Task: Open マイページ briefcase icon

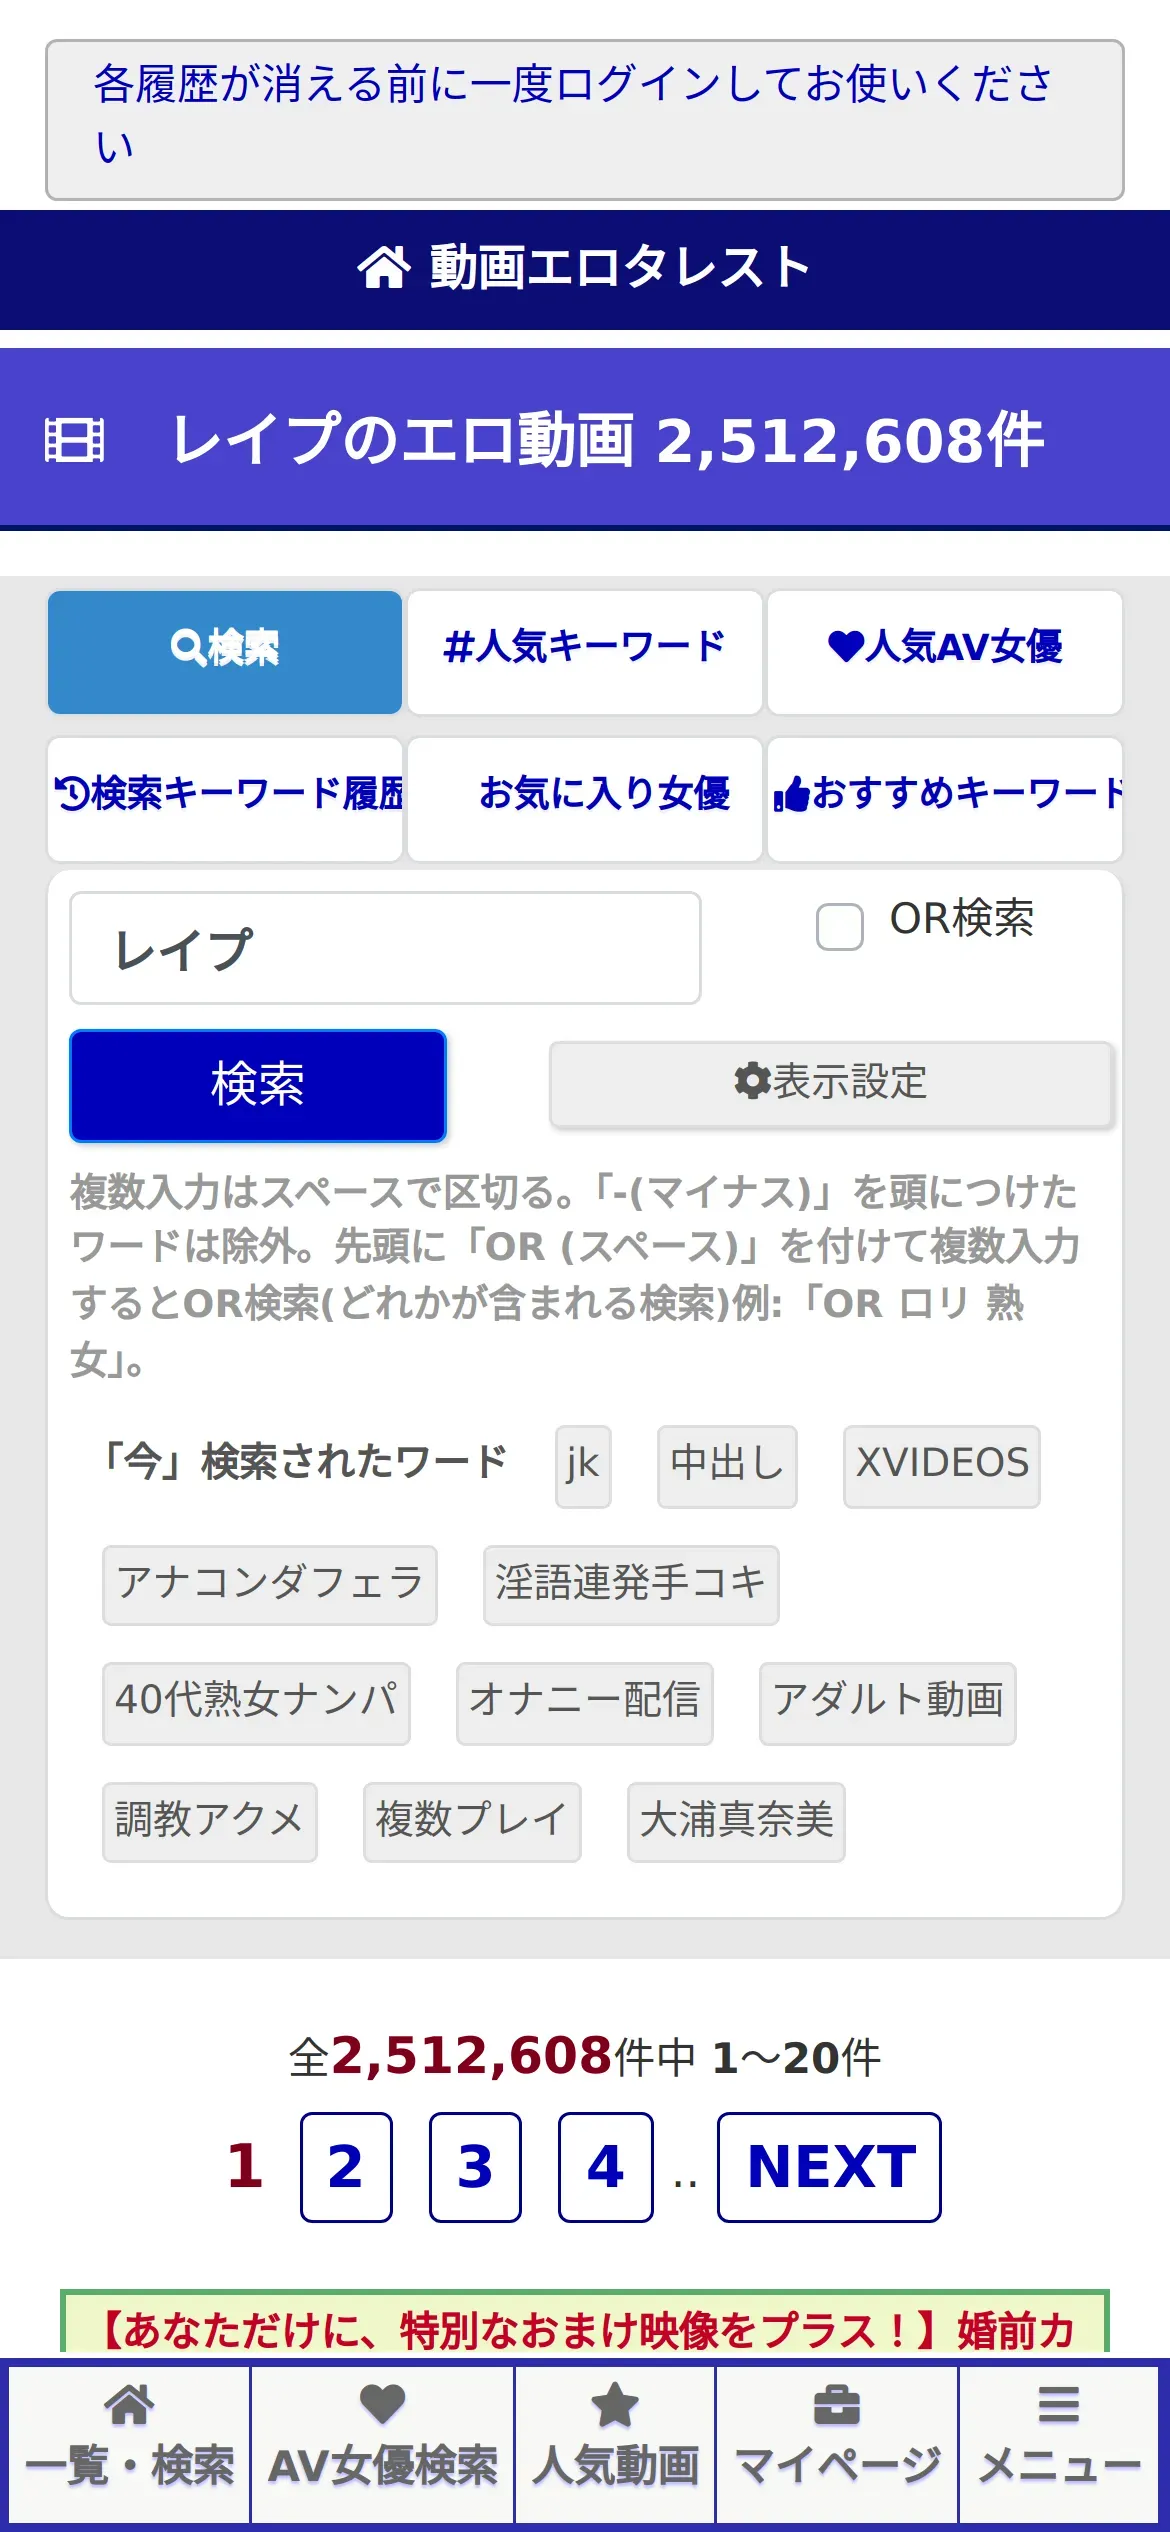Action: coord(837,2405)
